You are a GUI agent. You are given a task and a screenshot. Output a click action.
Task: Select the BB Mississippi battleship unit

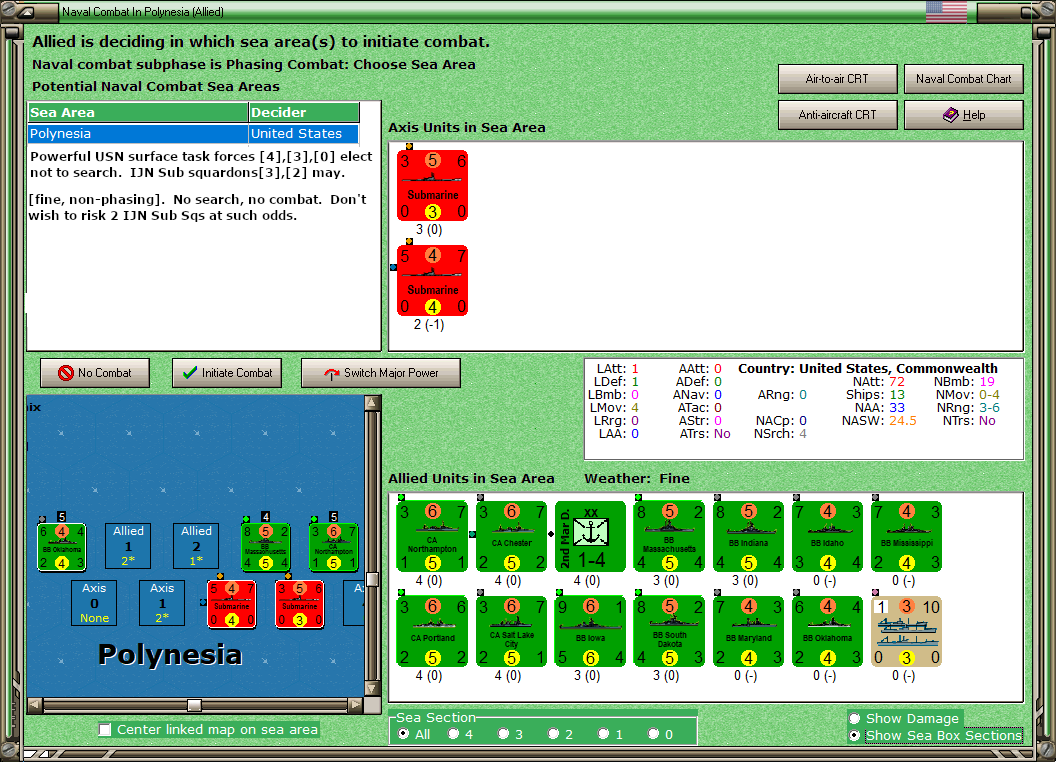click(906, 536)
